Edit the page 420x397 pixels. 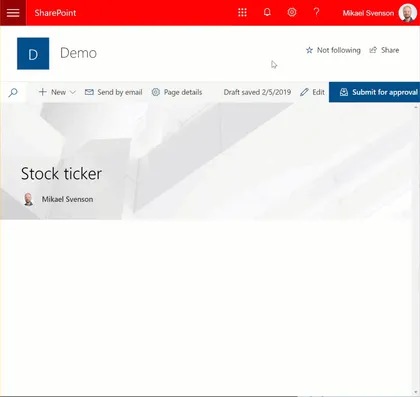point(312,92)
